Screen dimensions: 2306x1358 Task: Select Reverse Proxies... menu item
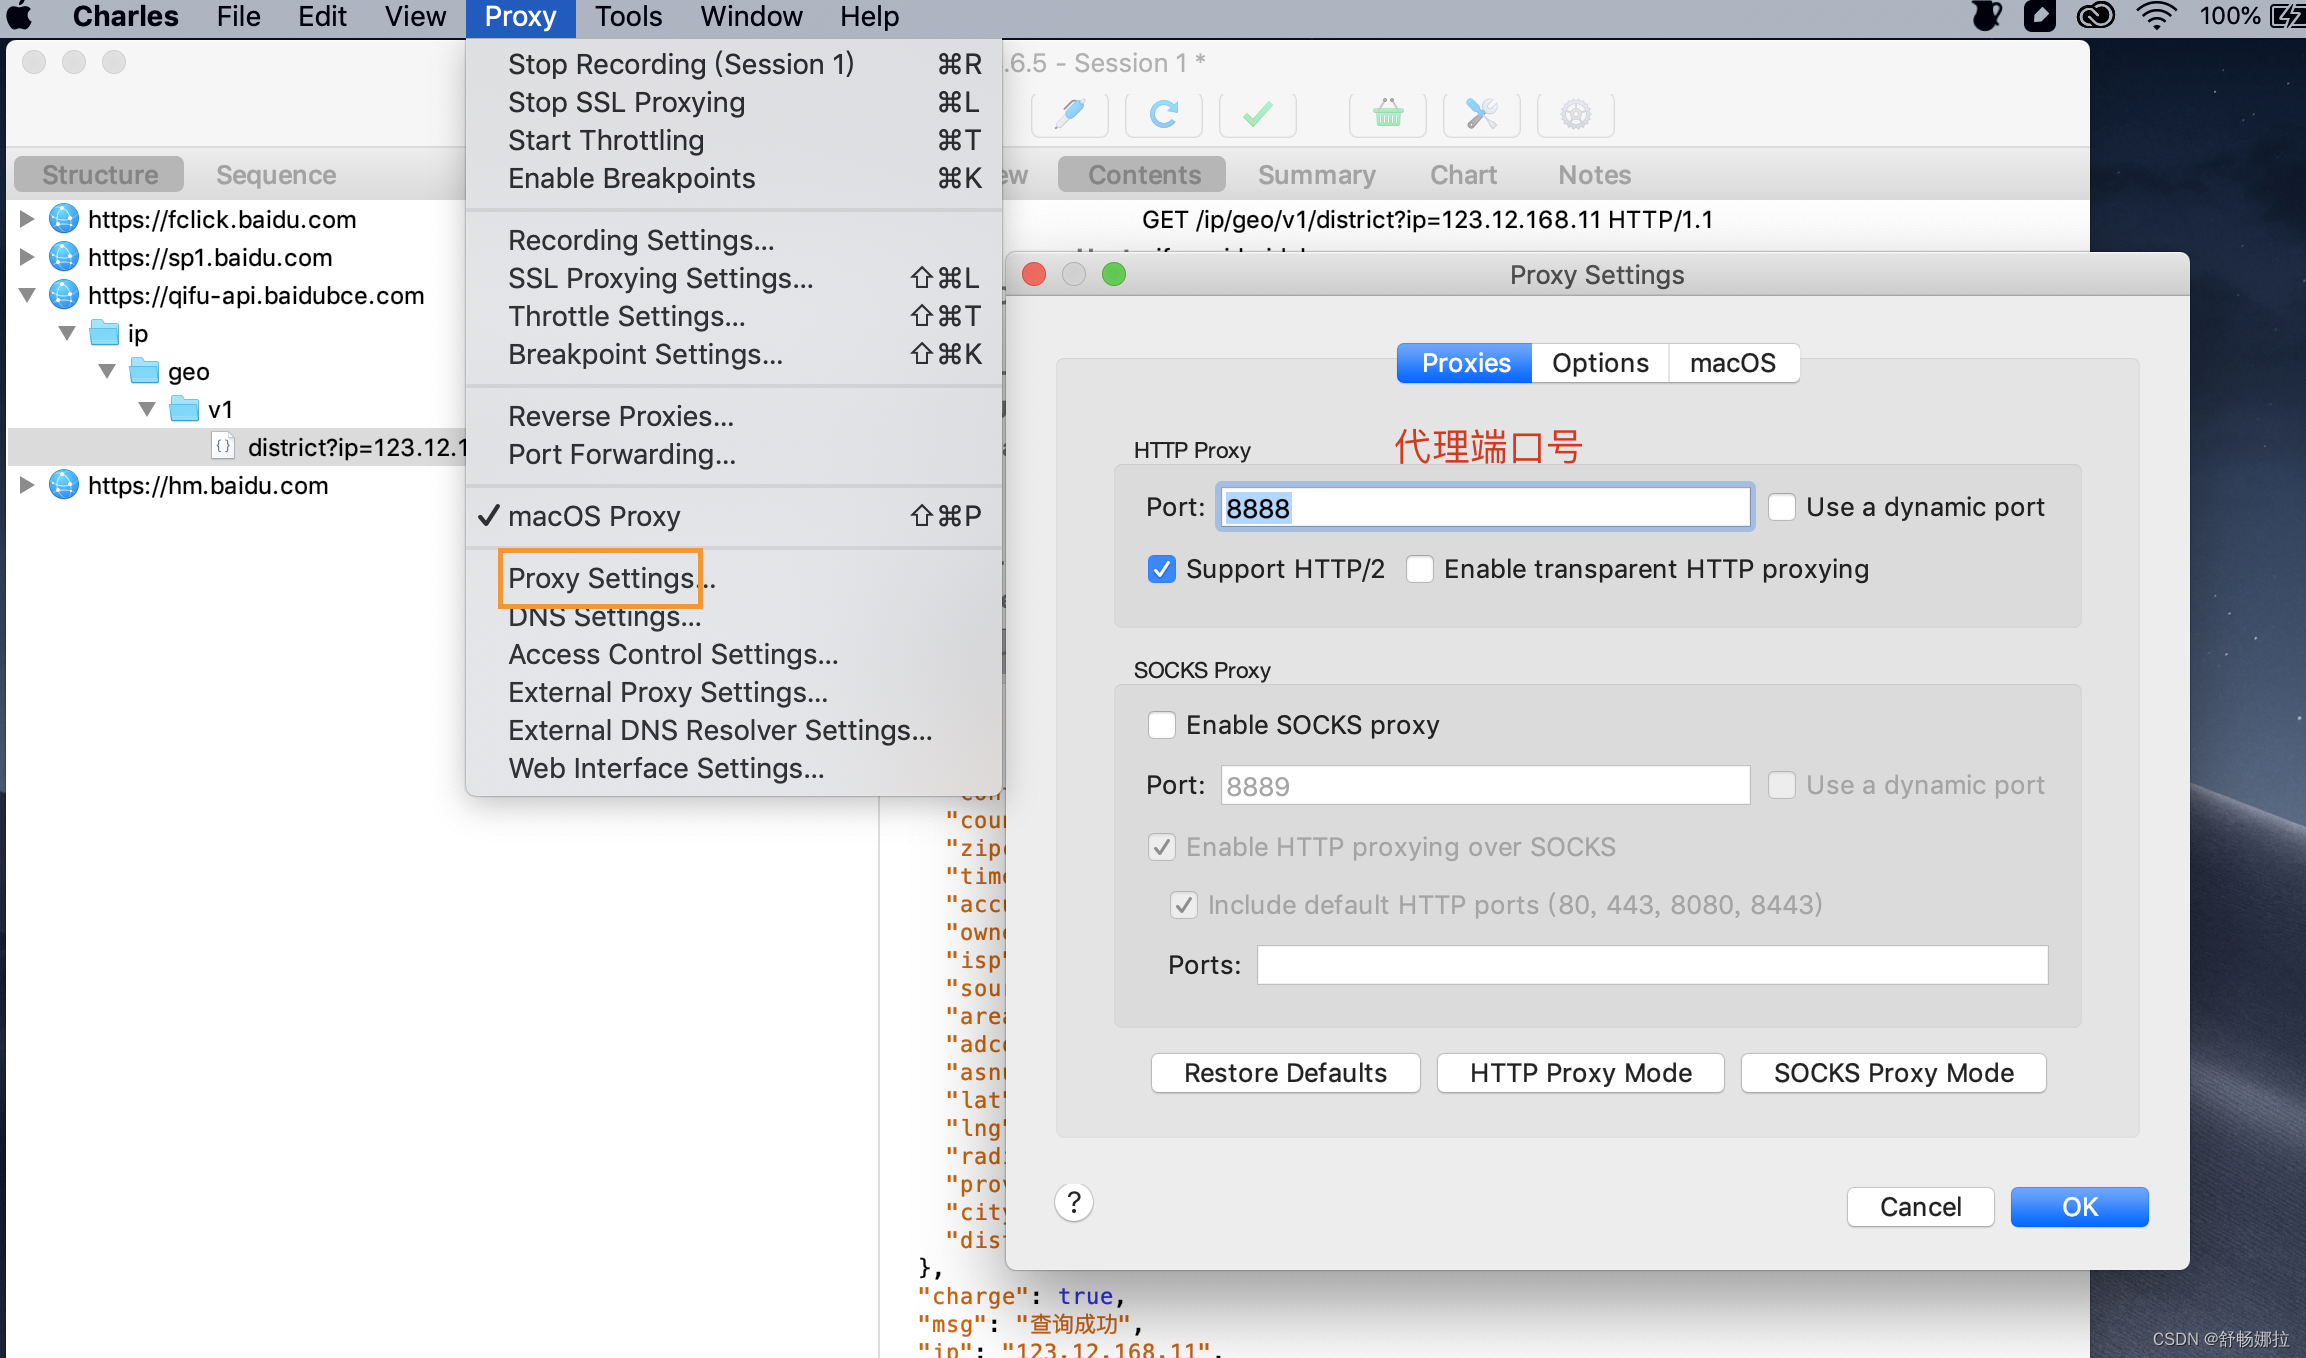tap(734, 416)
